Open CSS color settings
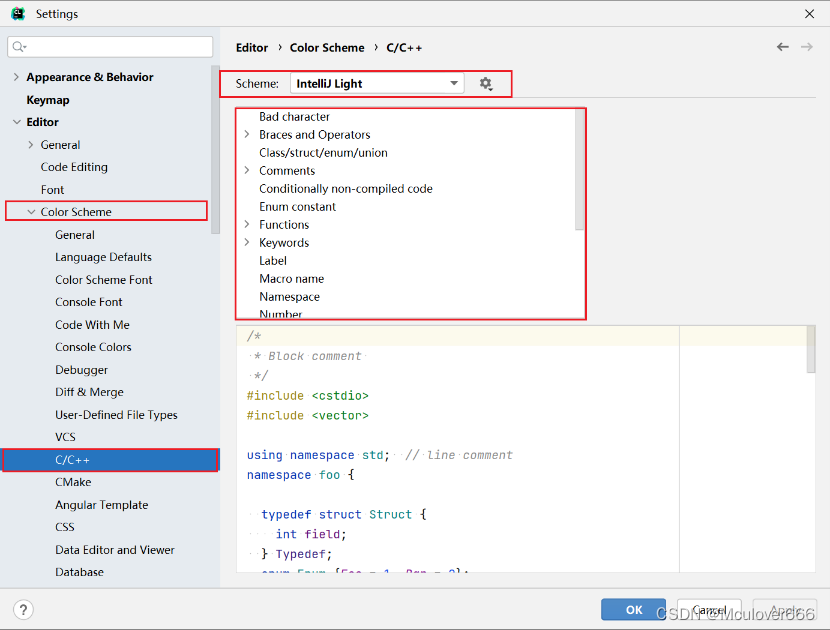 (x=65, y=527)
